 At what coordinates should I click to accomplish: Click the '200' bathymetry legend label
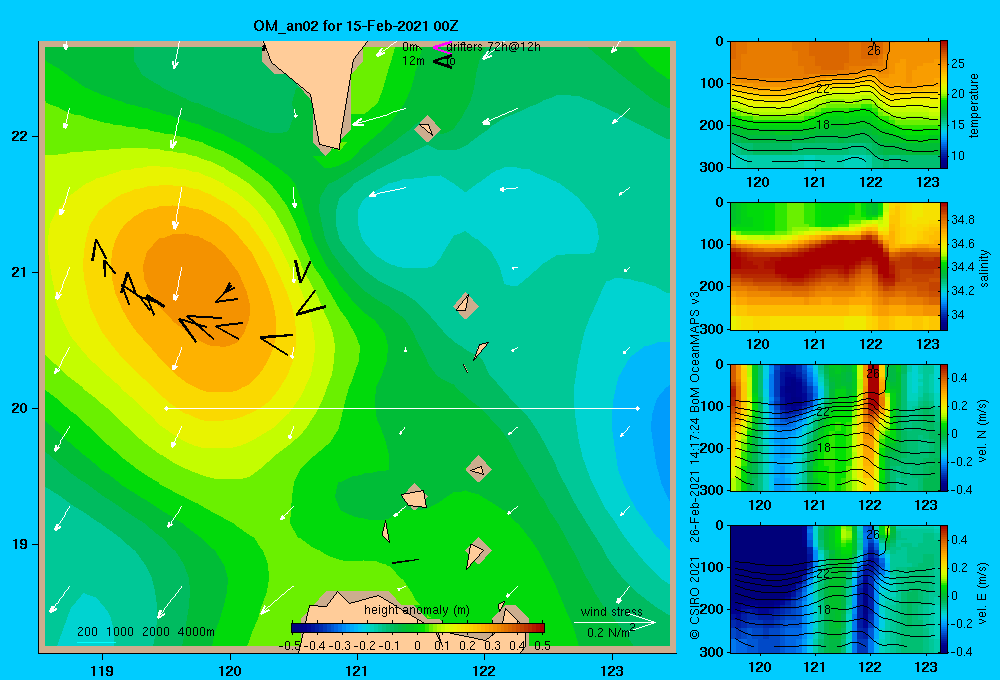coord(87,632)
